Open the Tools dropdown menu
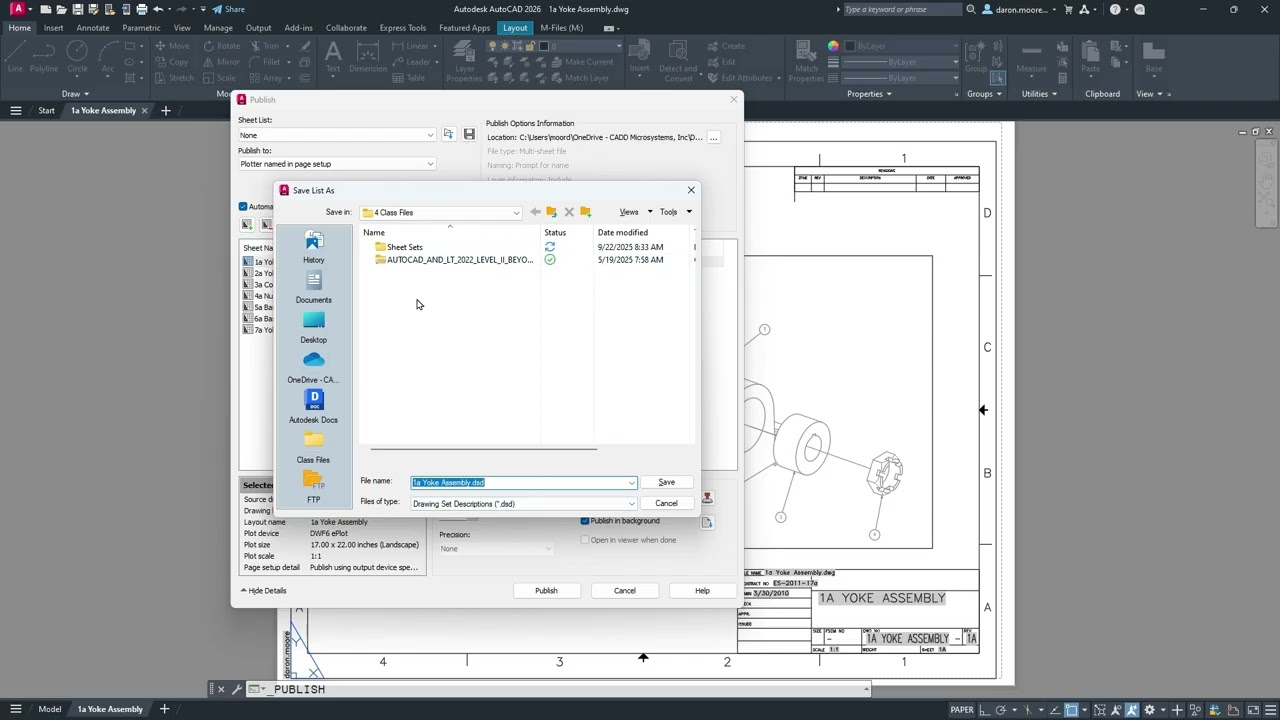Image resolution: width=1280 pixels, height=720 pixels. [x=675, y=212]
